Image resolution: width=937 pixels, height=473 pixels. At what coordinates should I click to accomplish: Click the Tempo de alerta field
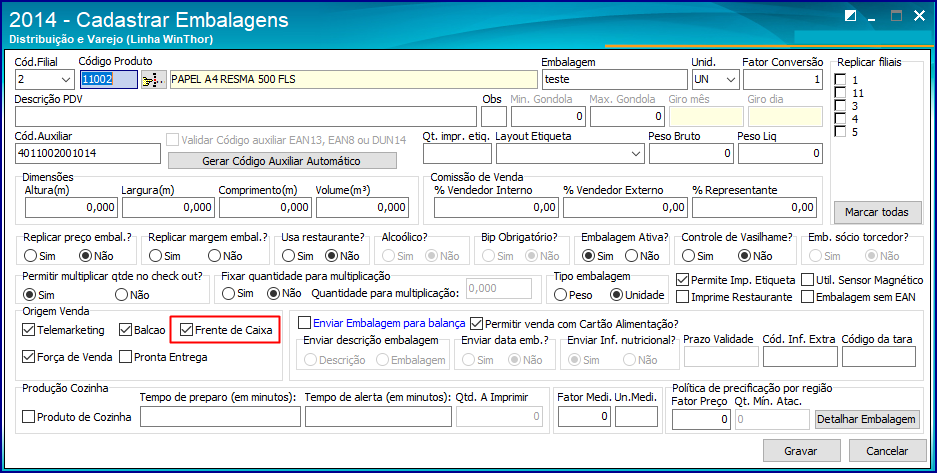tap(378, 417)
